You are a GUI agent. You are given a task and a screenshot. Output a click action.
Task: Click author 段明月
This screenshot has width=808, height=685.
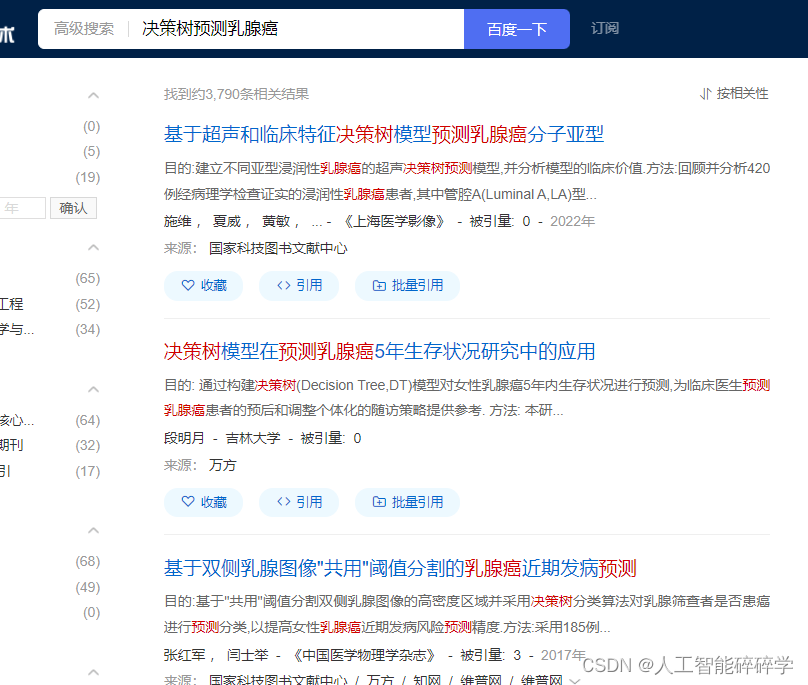[184, 438]
